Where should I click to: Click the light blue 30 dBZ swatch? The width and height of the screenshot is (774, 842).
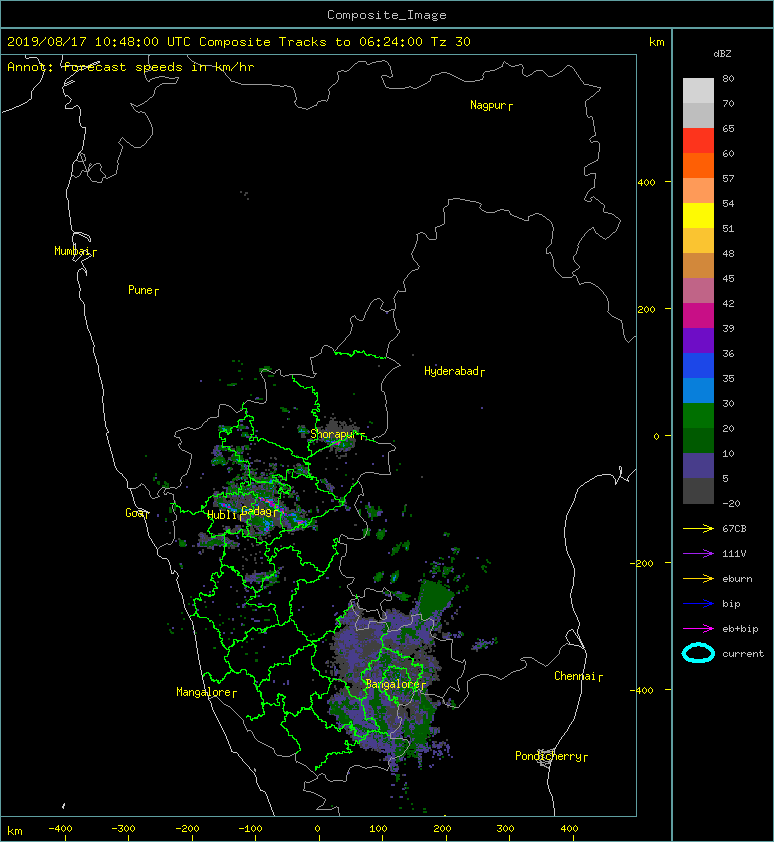(x=698, y=390)
